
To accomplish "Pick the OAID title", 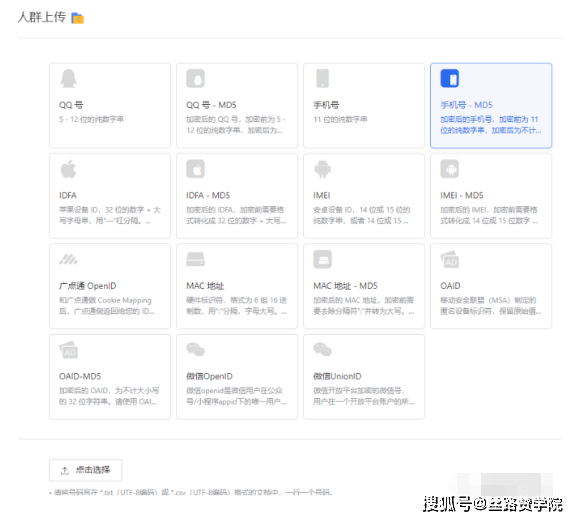I will tap(450, 286).
